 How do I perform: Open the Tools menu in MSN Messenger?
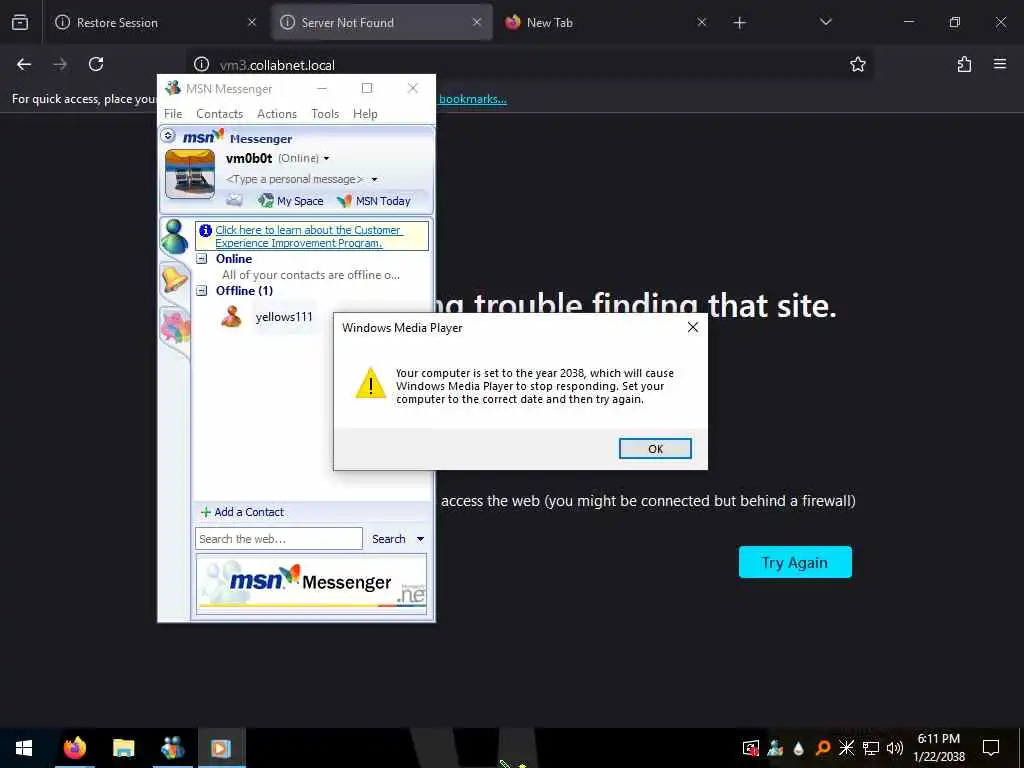point(325,114)
